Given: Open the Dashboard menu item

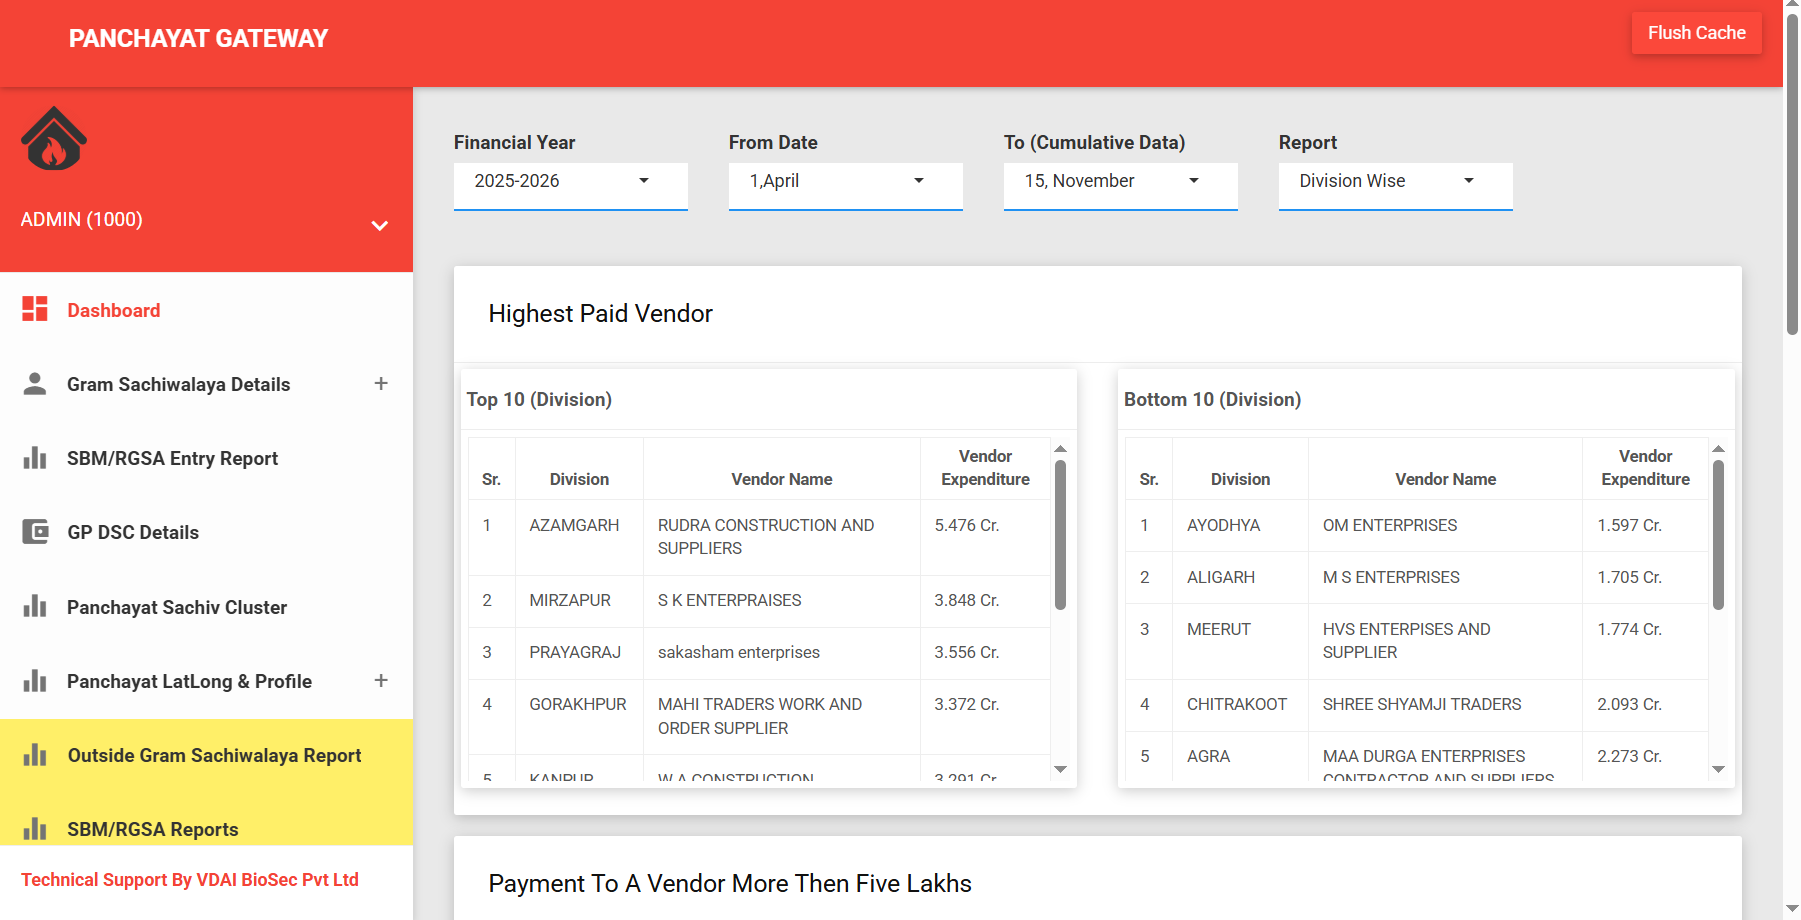Looking at the screenshot, I should click(113, 310).
